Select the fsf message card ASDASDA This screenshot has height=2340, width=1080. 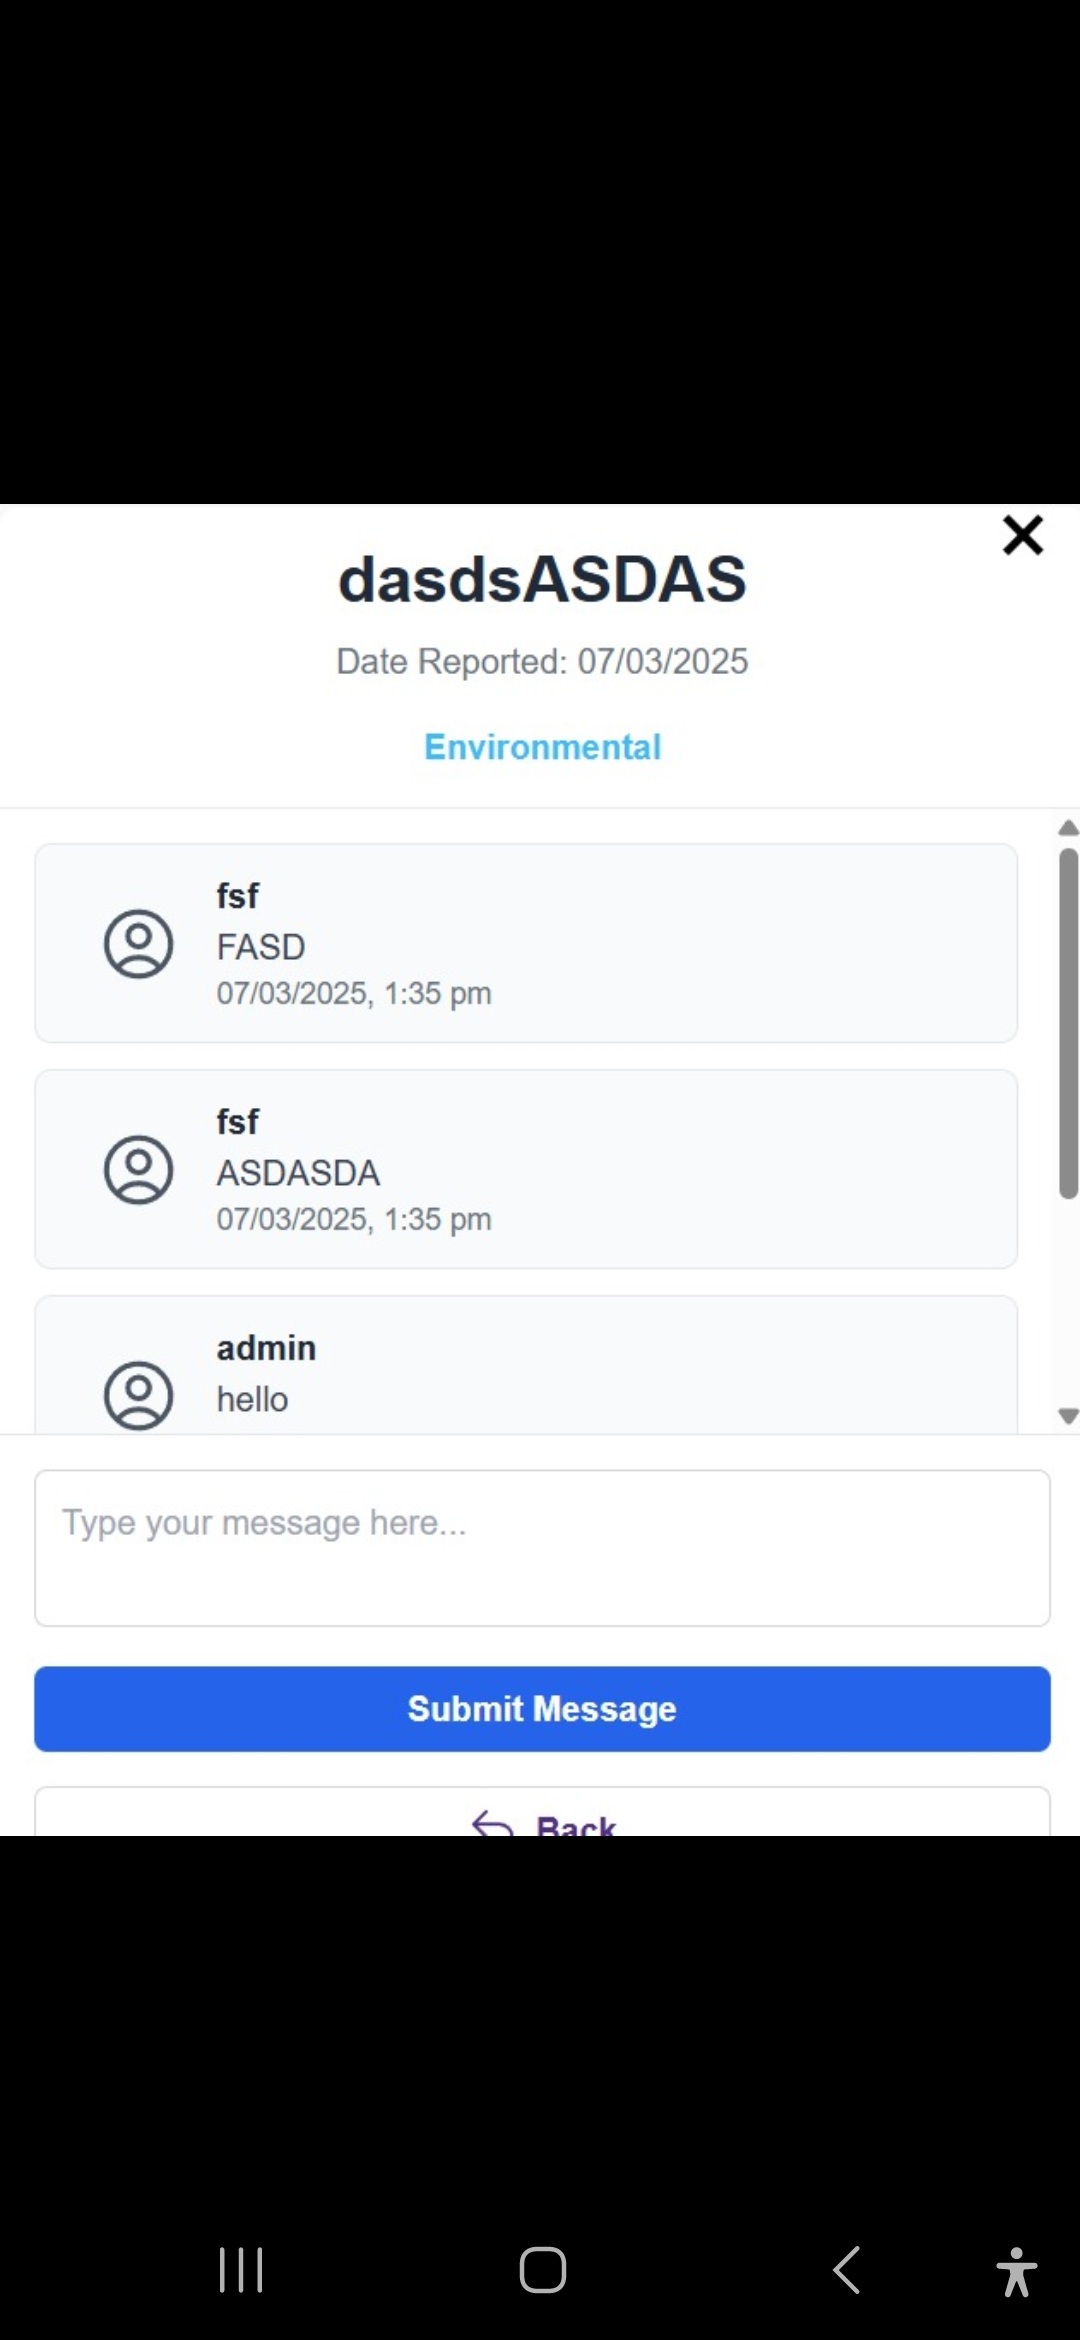point(526,1169)
